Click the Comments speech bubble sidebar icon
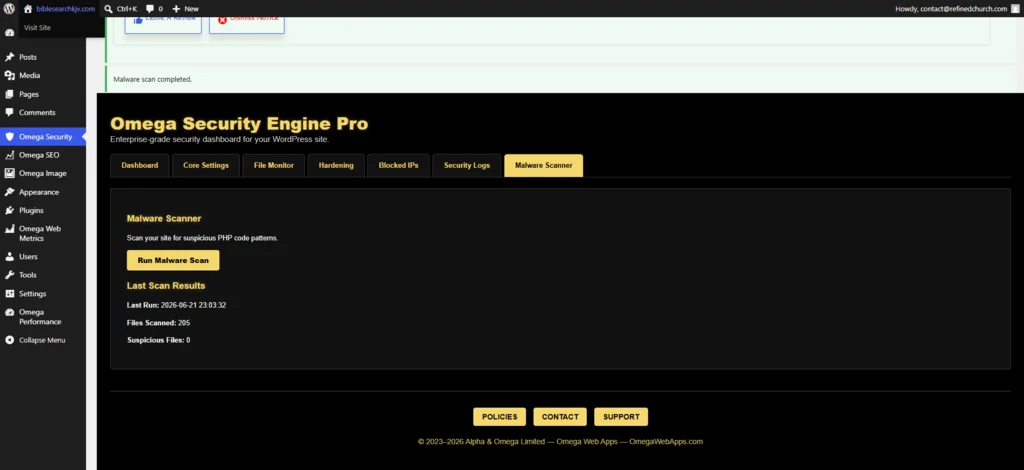Viewport: 1024px width, 470px height. [x=9, y=112]
